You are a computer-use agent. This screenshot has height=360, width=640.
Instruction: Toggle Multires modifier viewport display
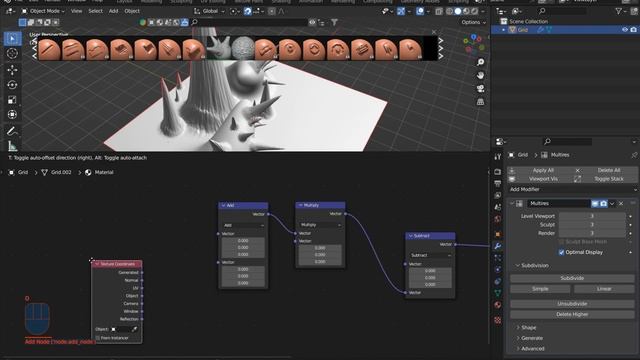[x=595, y=203]
